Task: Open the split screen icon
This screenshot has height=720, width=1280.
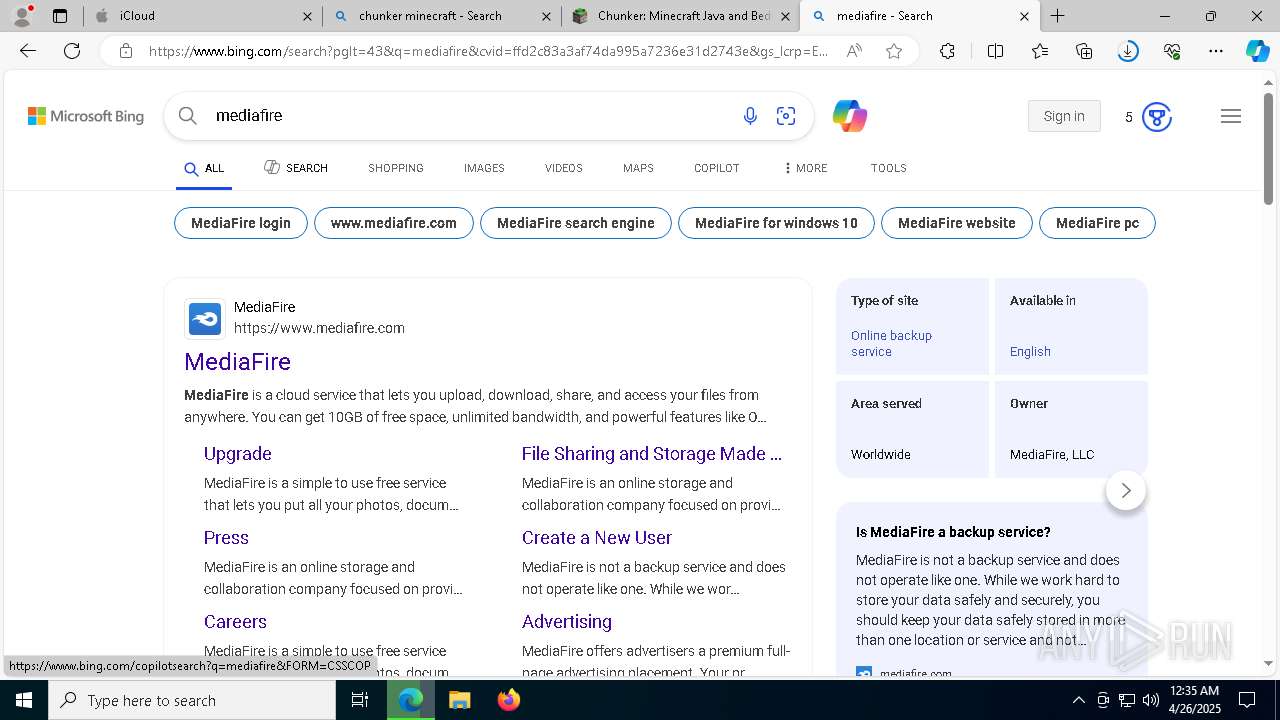Action: click(995, 51)
